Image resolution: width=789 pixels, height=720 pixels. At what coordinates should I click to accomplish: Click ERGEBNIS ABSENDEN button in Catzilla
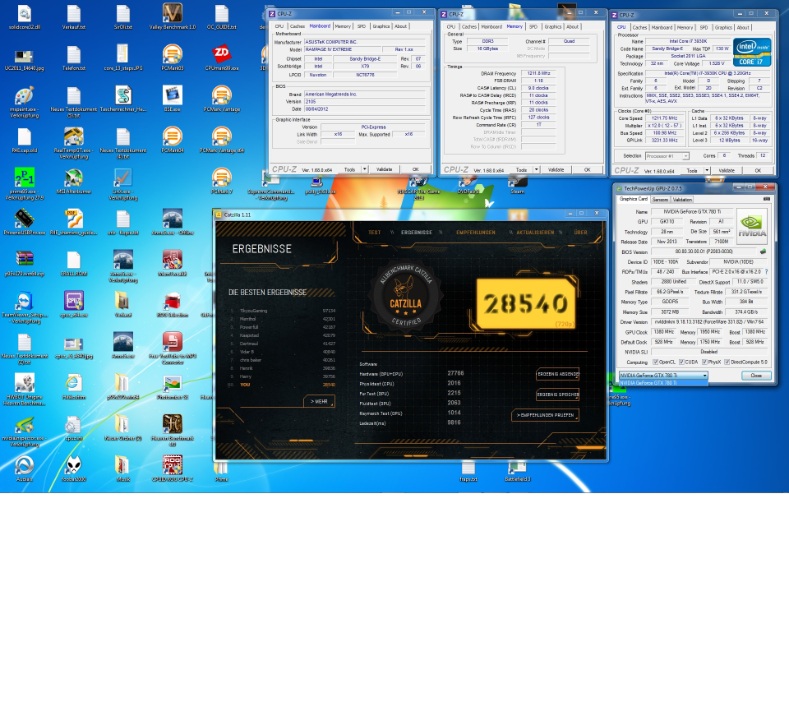point(558,374)
